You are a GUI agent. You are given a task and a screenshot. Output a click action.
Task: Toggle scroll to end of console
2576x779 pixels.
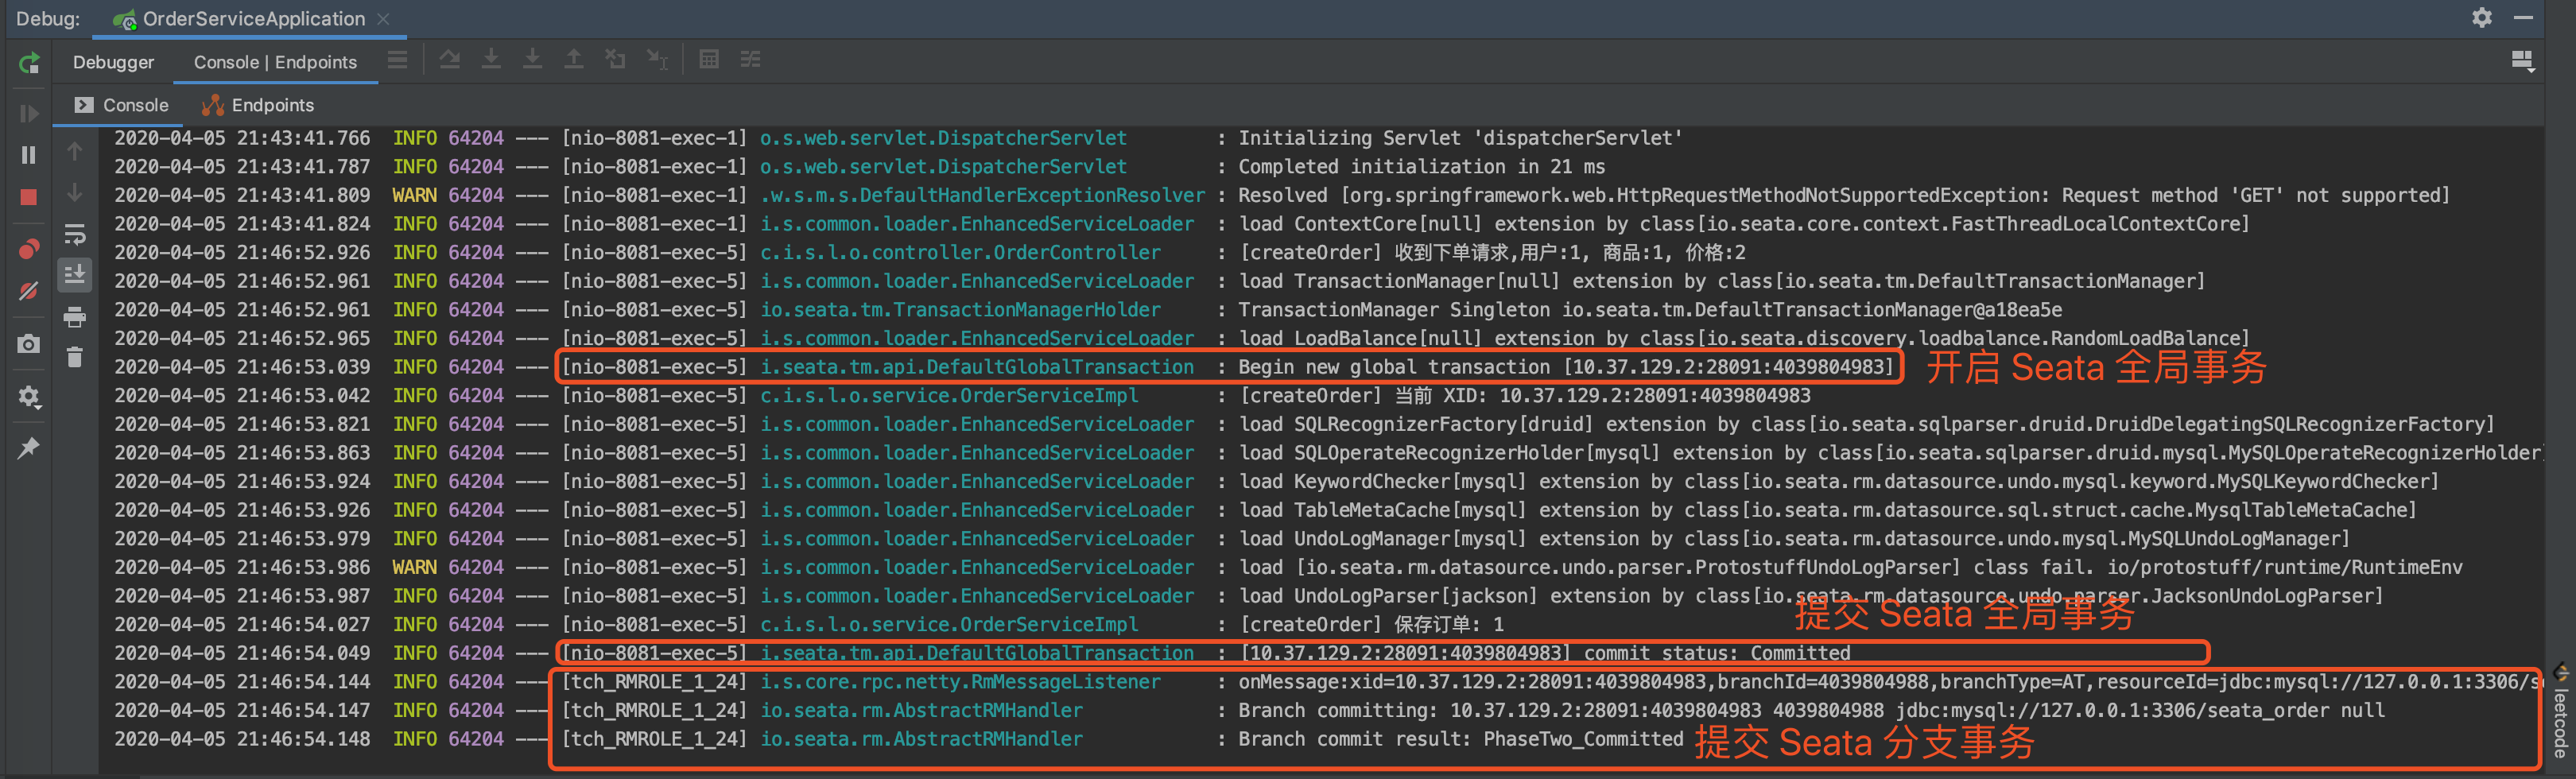[75, 274]
